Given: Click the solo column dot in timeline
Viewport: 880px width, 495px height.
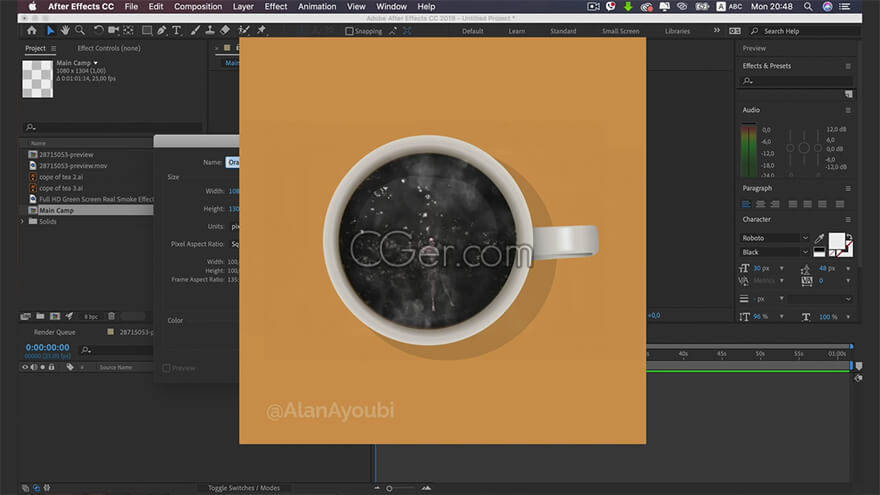Looking at the screenshot, I should (43, 367).
